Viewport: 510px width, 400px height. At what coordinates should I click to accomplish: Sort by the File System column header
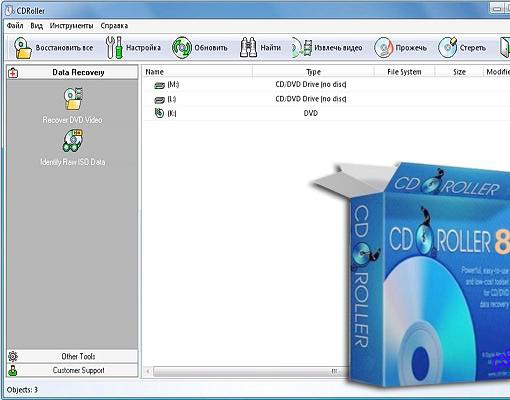point(404,72)
